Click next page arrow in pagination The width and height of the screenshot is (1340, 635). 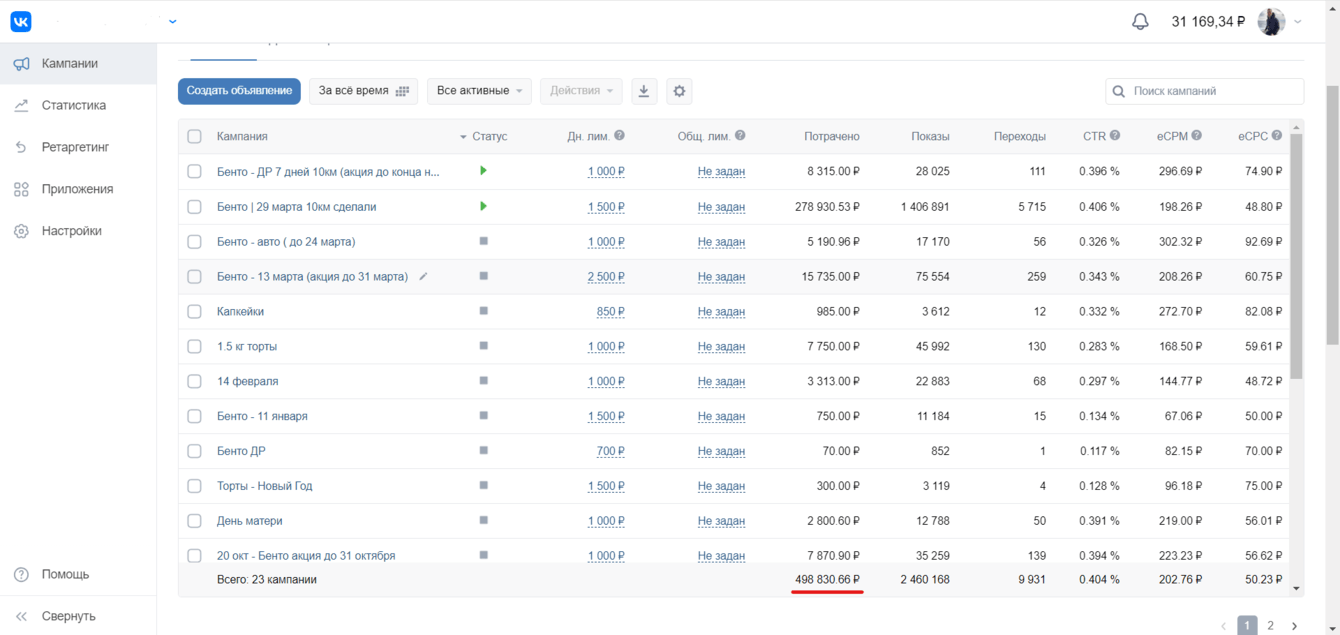click(x=1295, y=626)
